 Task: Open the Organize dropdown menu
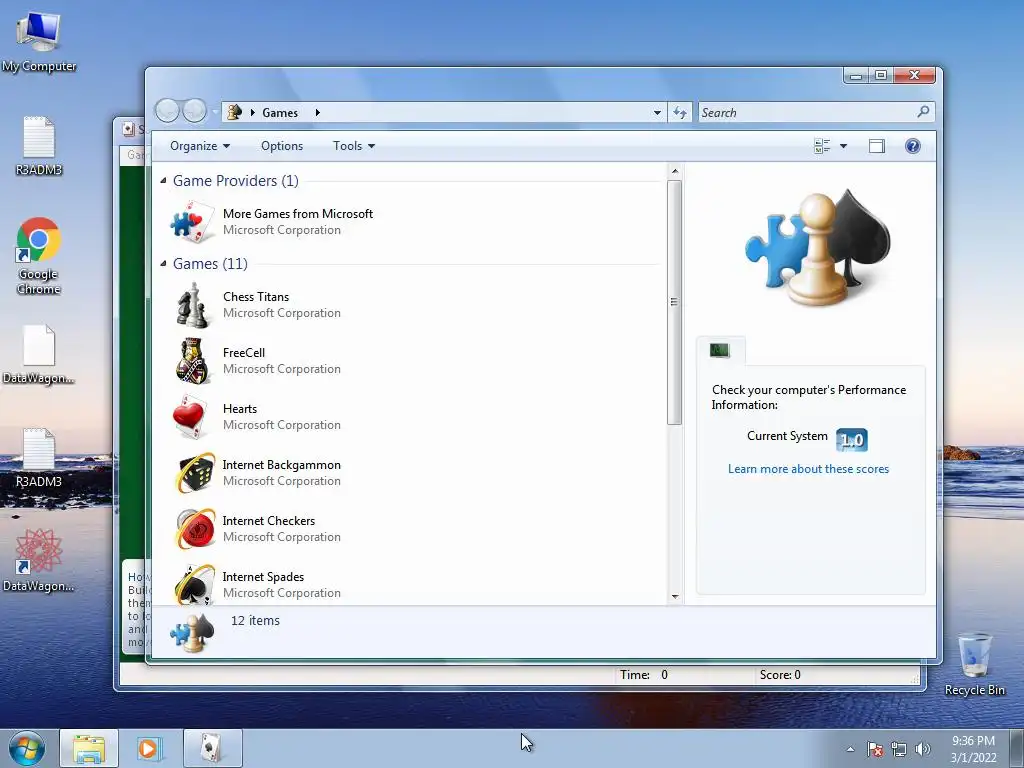tap(200, 146)
